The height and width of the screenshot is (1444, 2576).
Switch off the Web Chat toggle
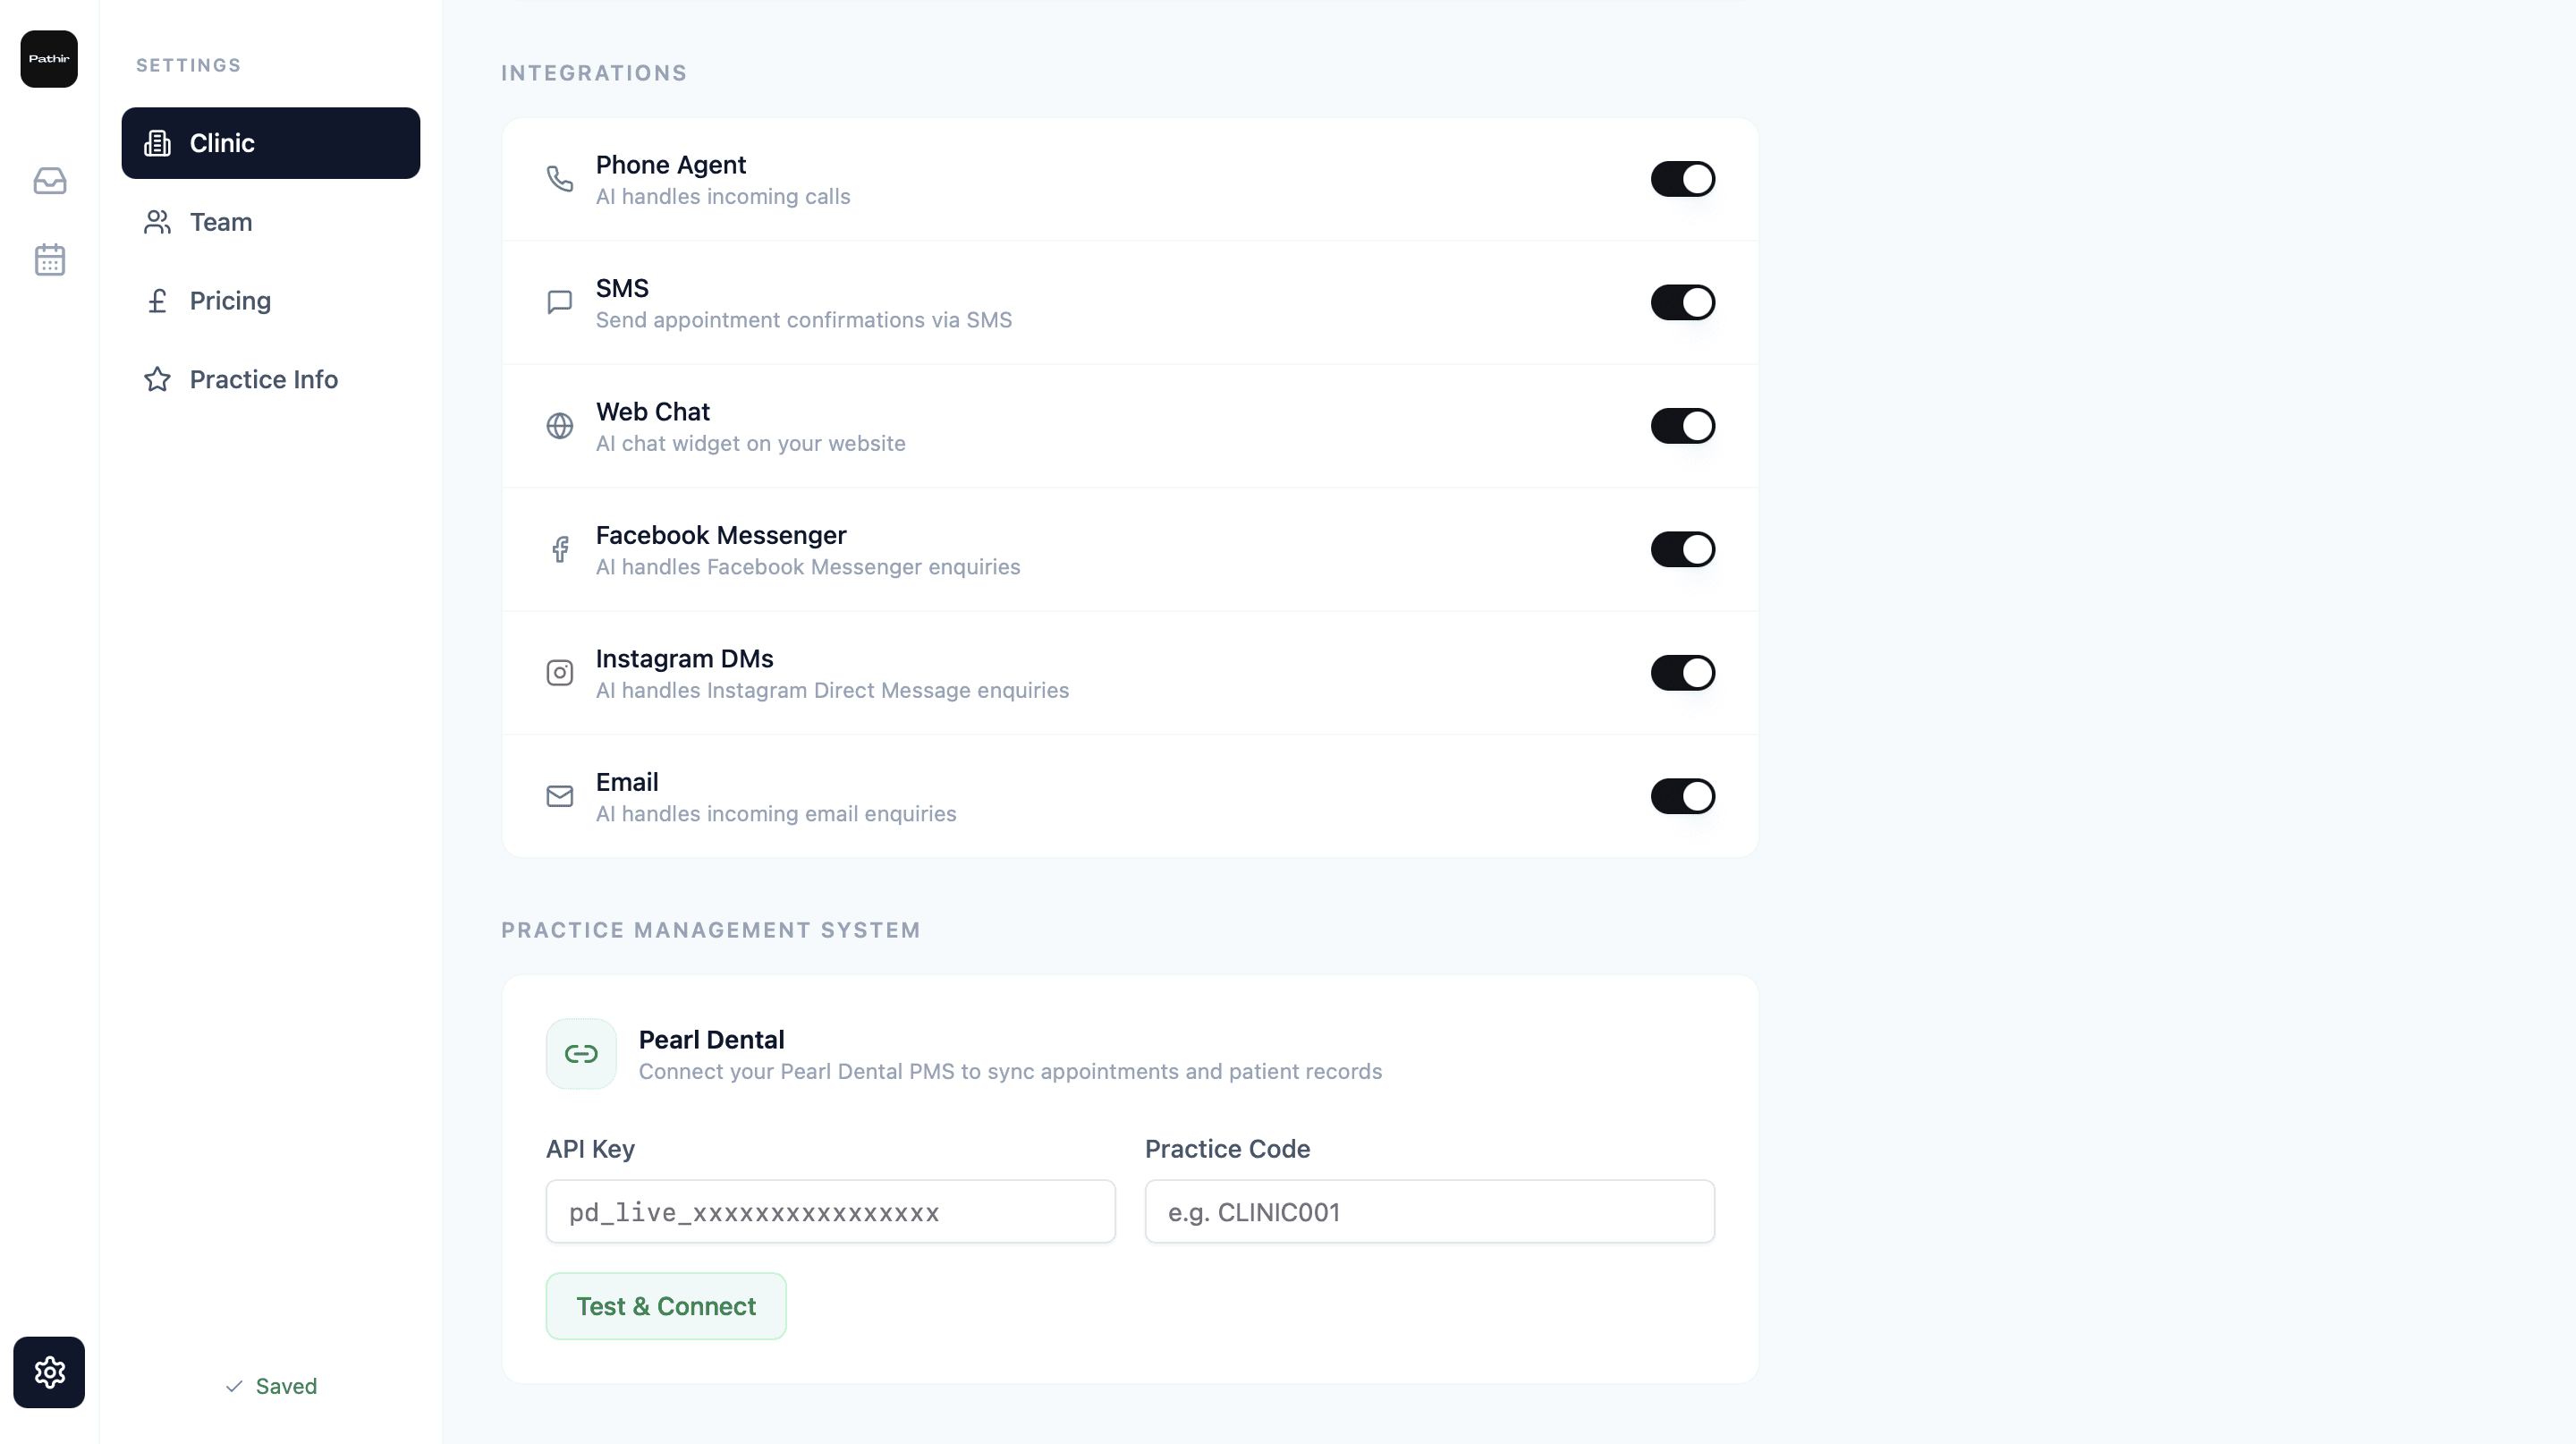pyautogui.click(x=1682, y=426)
